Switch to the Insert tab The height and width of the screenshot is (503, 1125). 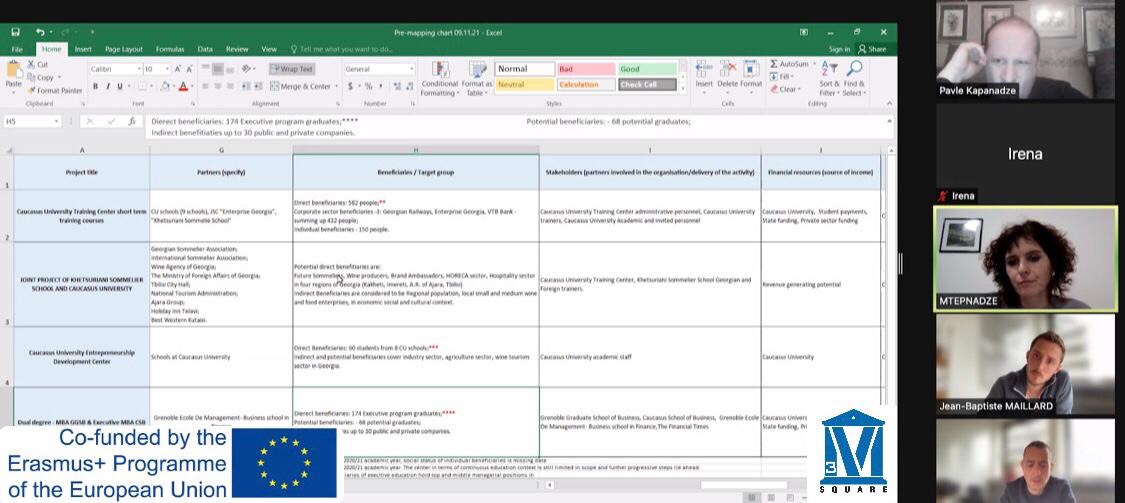tap(83, 50)
